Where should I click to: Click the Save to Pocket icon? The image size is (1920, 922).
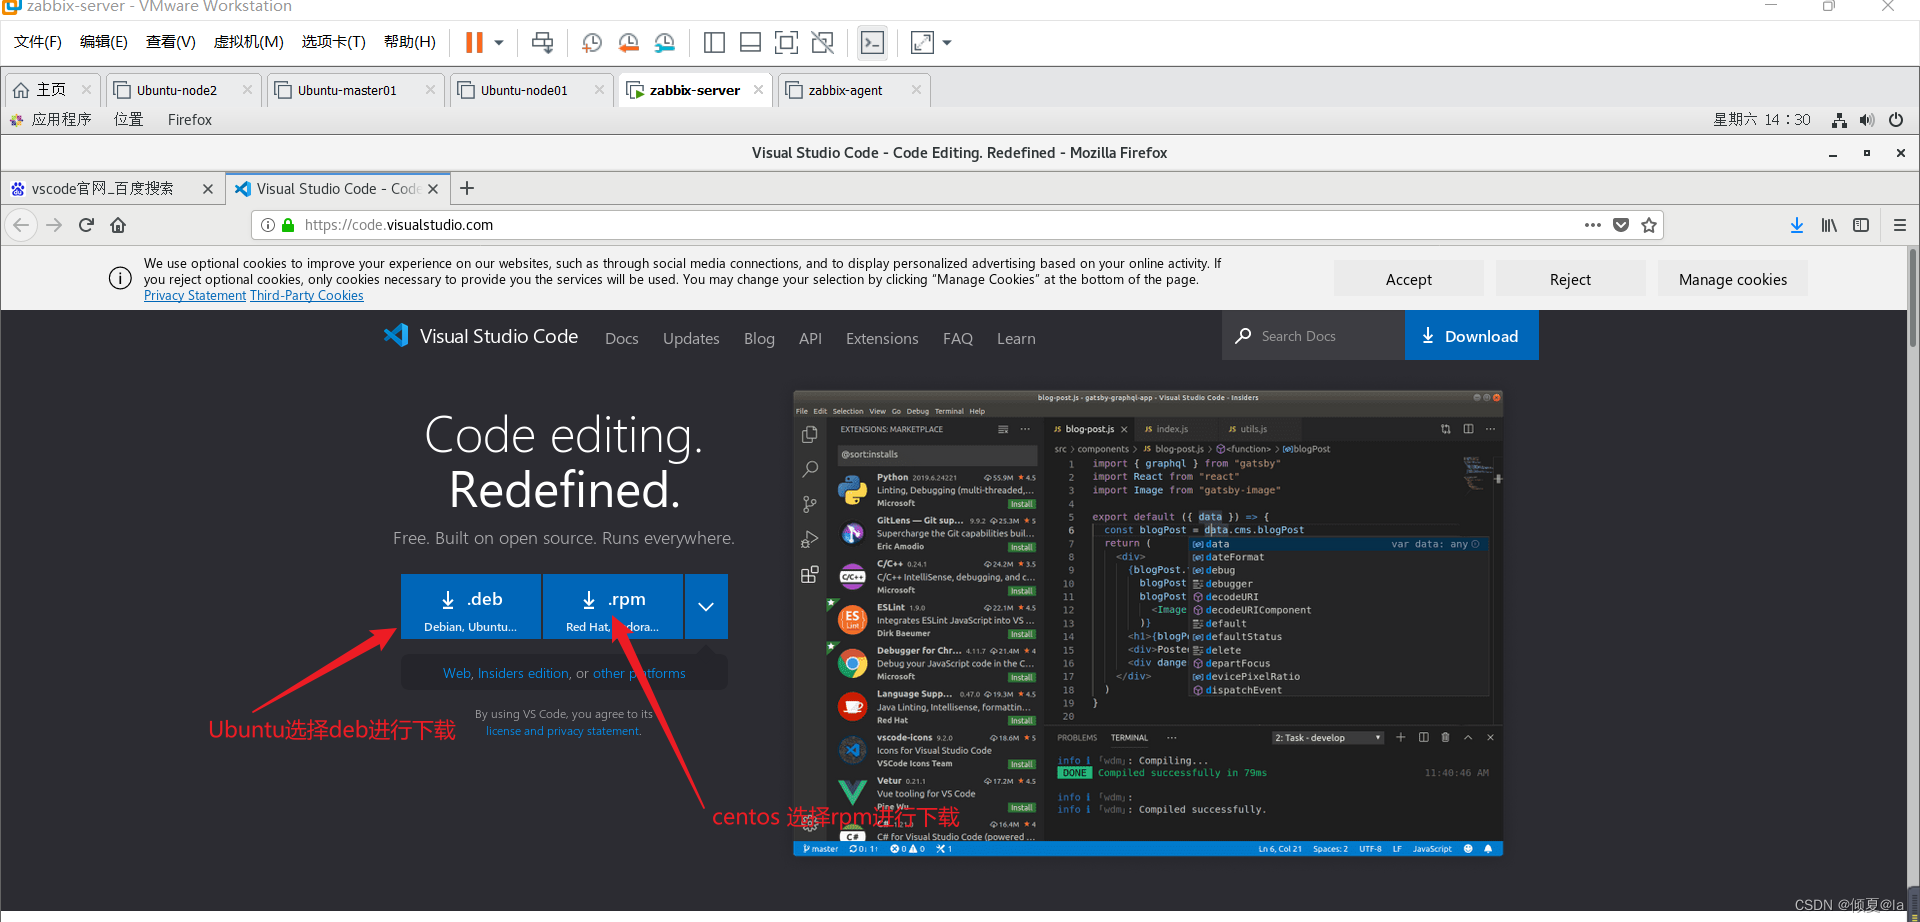tap(1621, 225)
